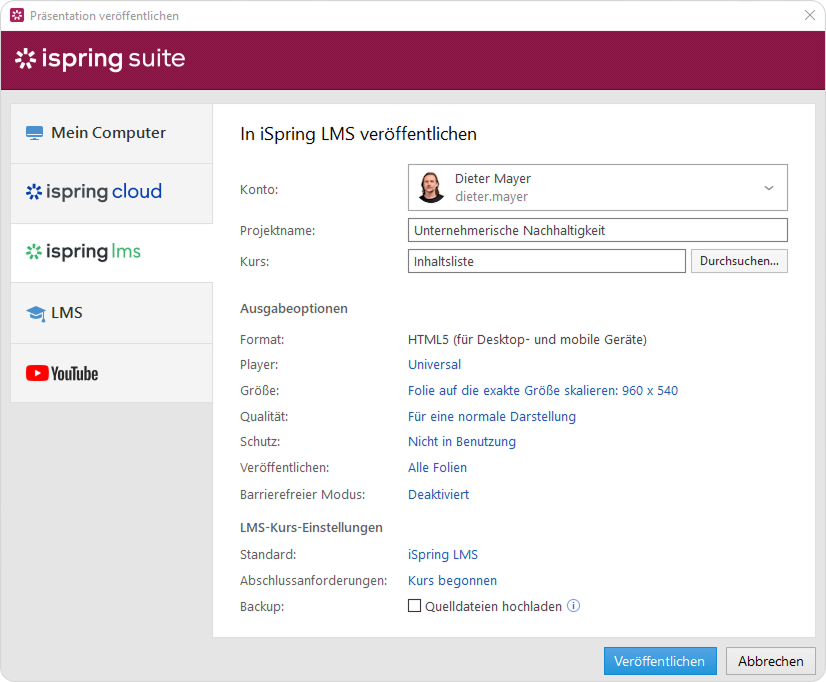This screenshot has width=826, height=682.
Task: Click the Abbrechen button
Action: pyautogui.click(x=770, y=661)
